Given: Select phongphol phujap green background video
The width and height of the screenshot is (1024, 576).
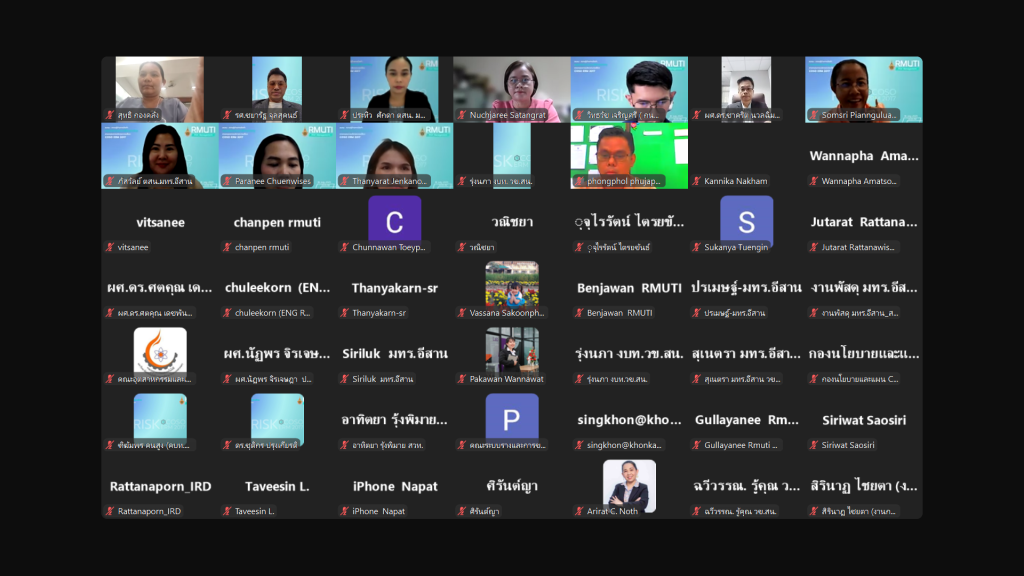Looking at the screenshot, I should pos(629,153).
